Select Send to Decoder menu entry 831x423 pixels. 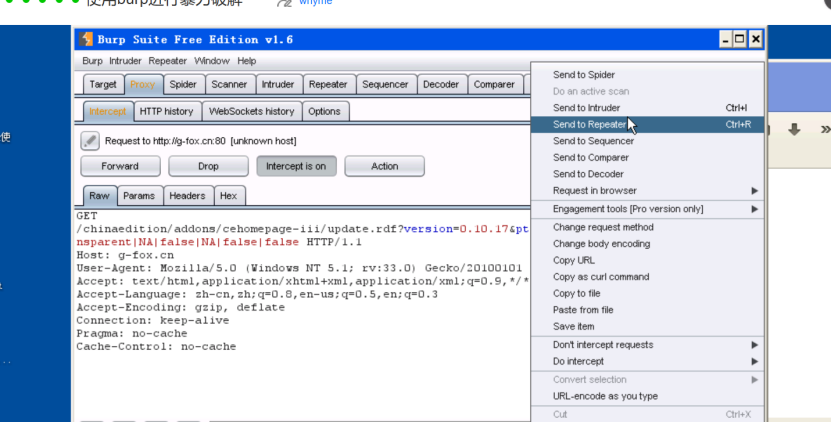[648, 173]
